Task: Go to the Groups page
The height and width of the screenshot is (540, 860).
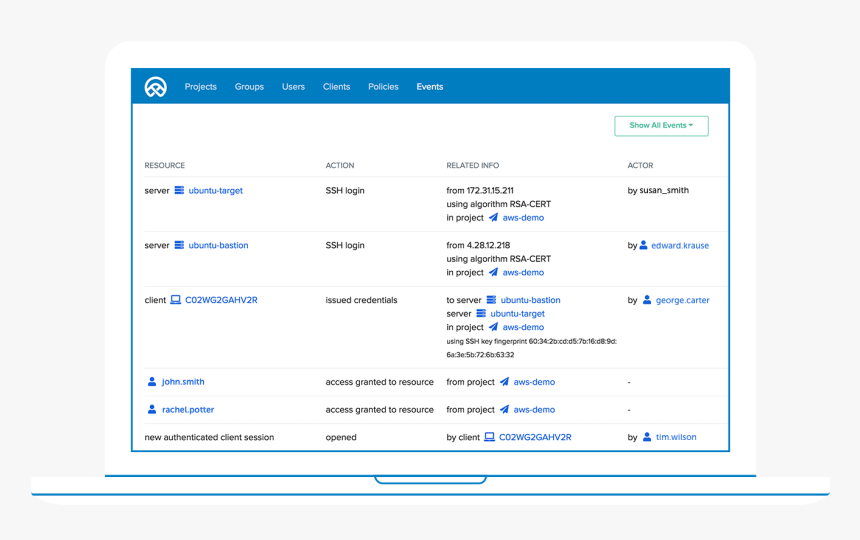Action: [x=249, y=87]
